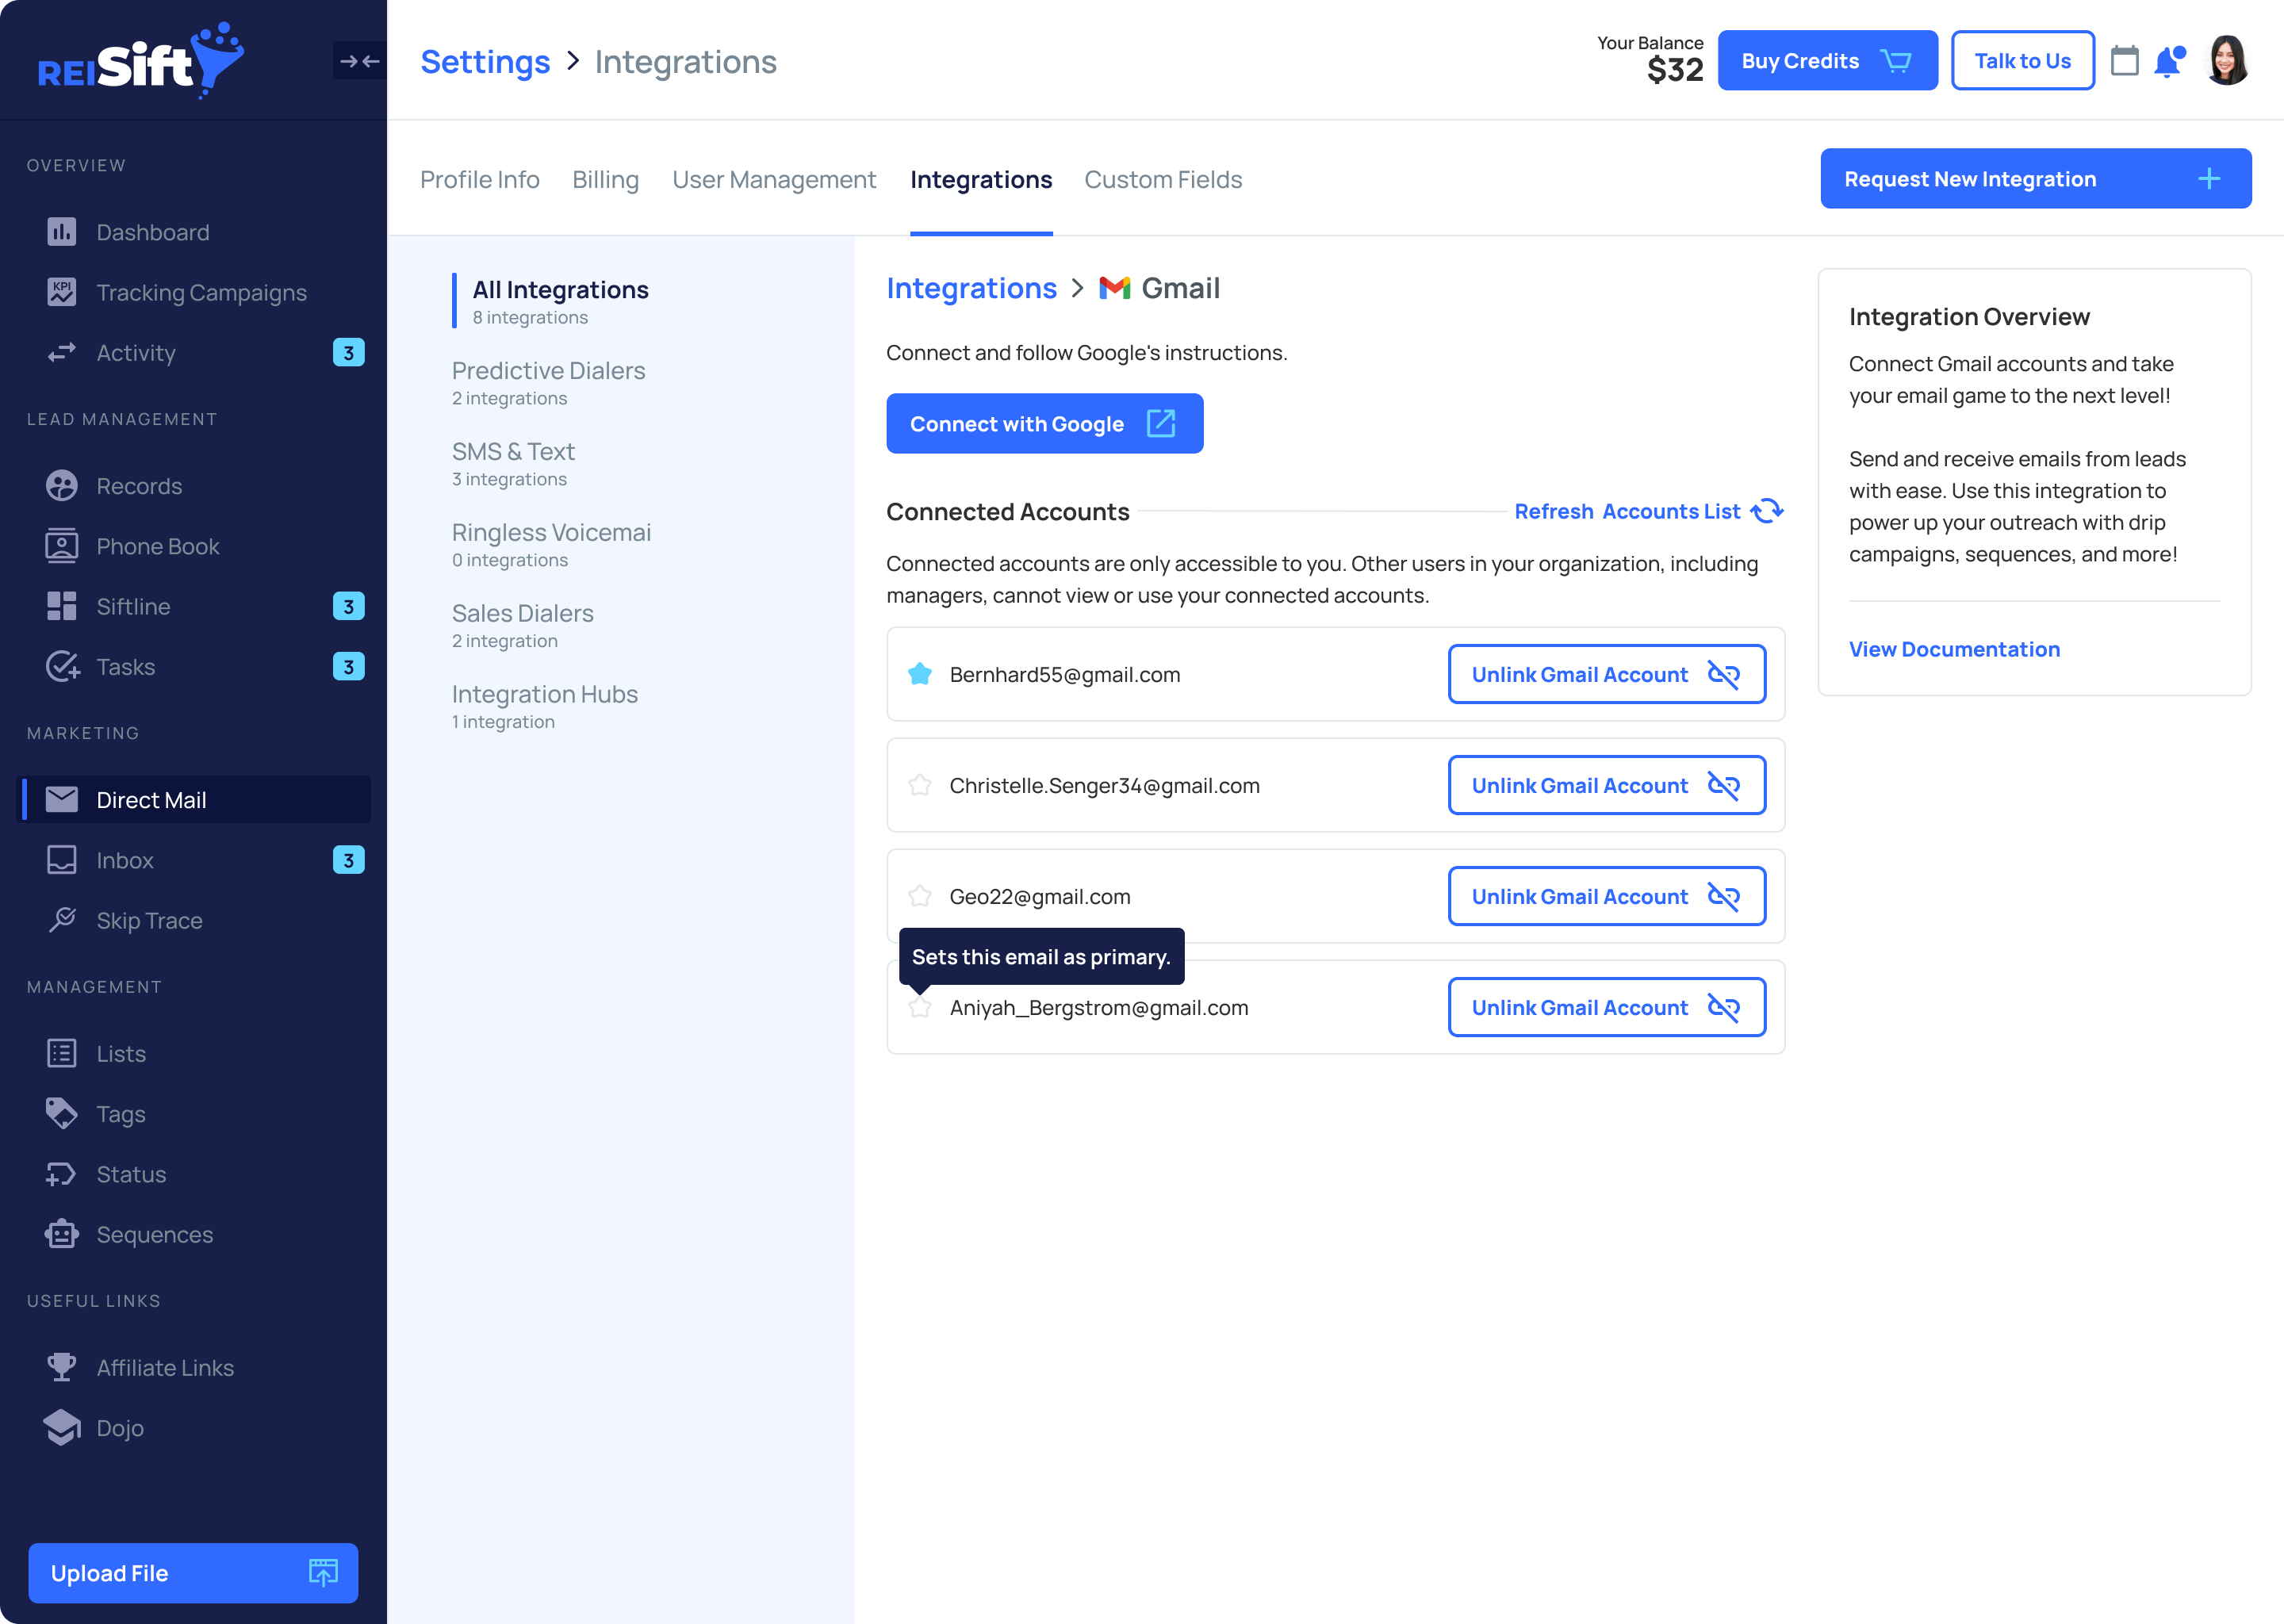The width and height of the screenshot is (2284, 1624).
Task: Open the calendar icon in header
Action: (2124, 61)
